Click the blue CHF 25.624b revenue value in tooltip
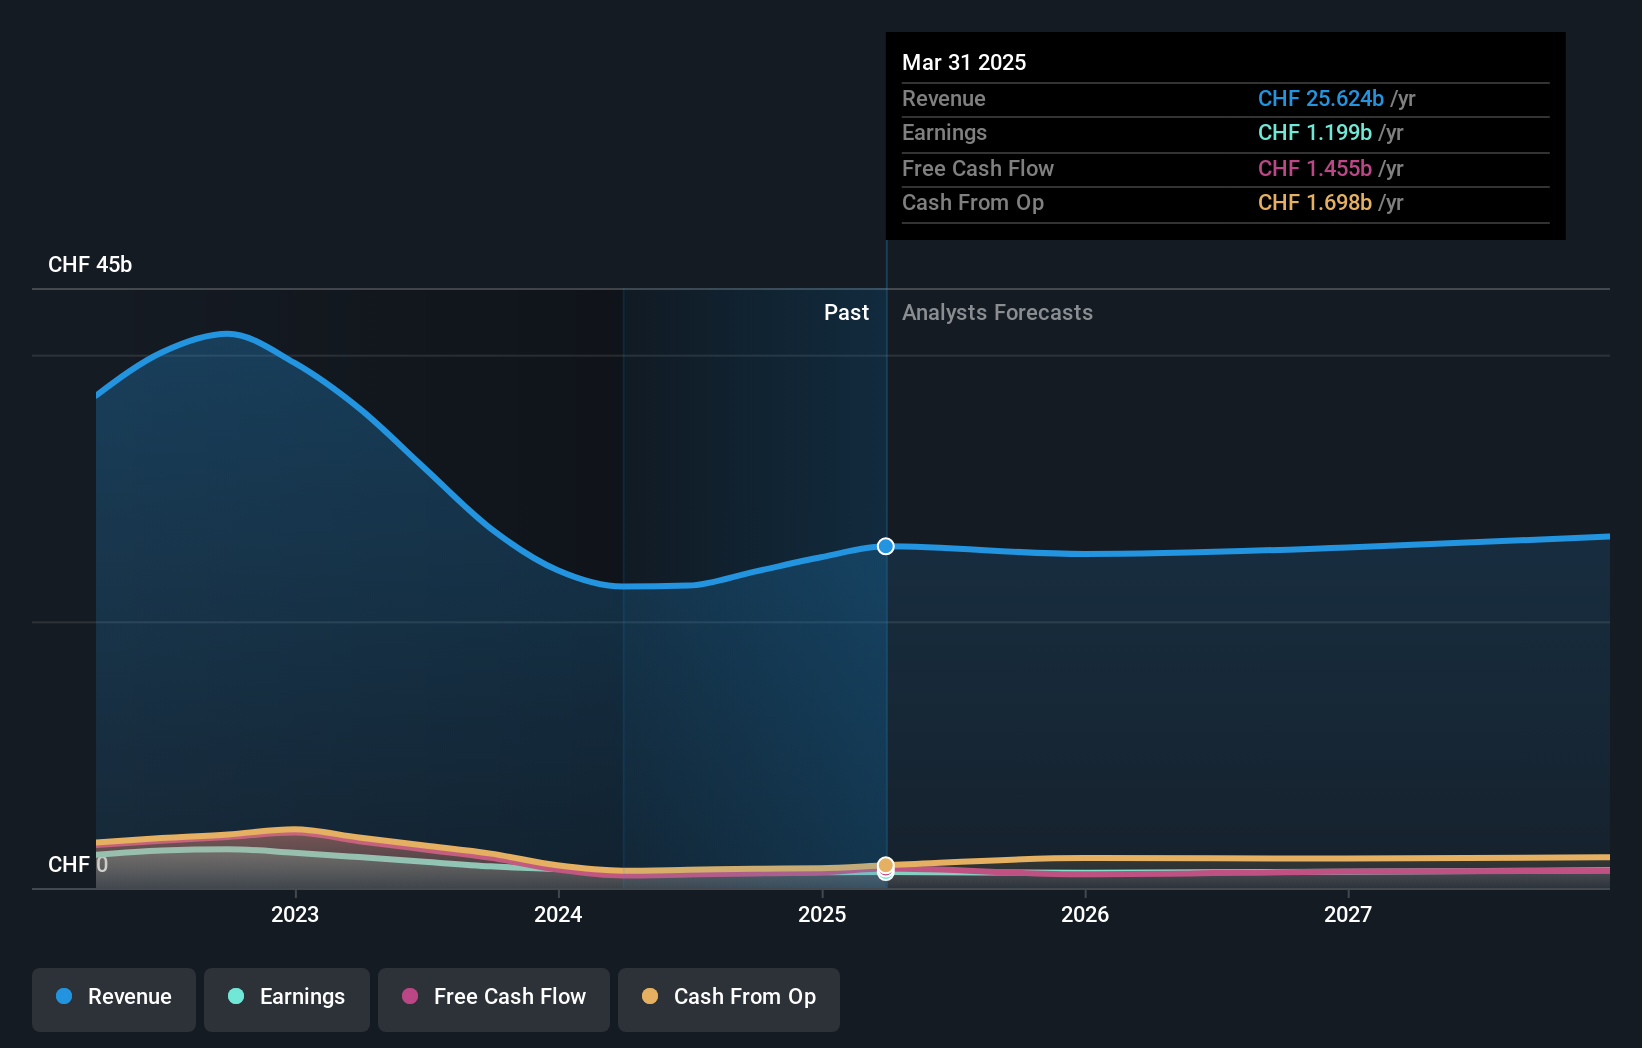 [1320, 99]
